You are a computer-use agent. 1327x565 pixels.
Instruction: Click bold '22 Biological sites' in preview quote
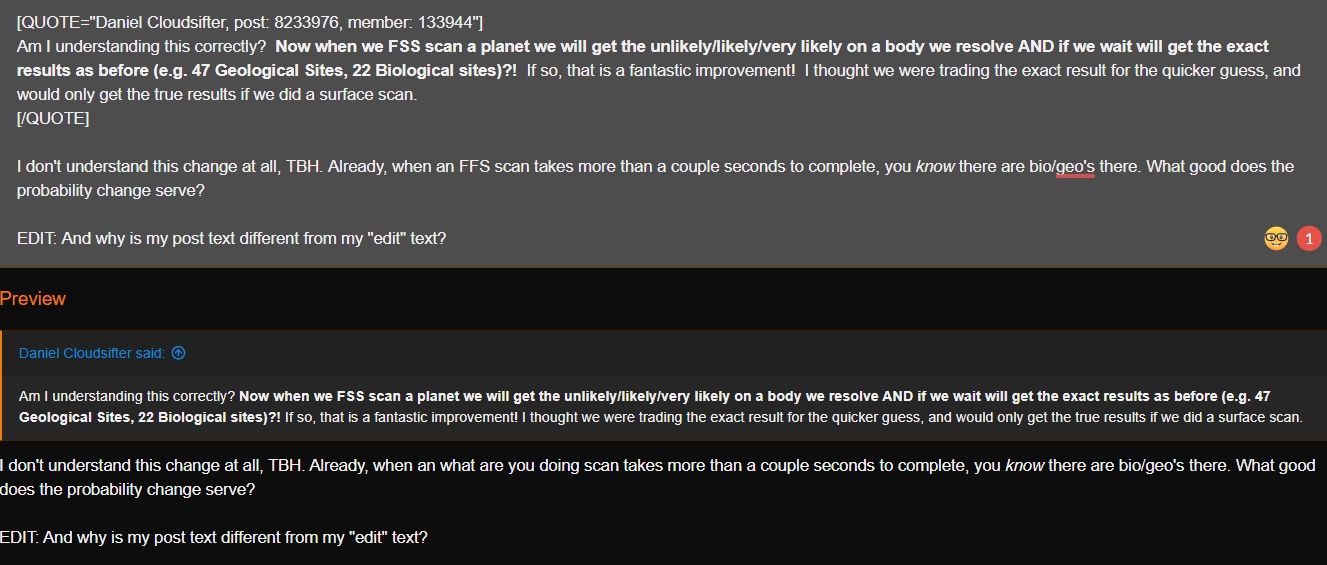[x=206, y=417]
